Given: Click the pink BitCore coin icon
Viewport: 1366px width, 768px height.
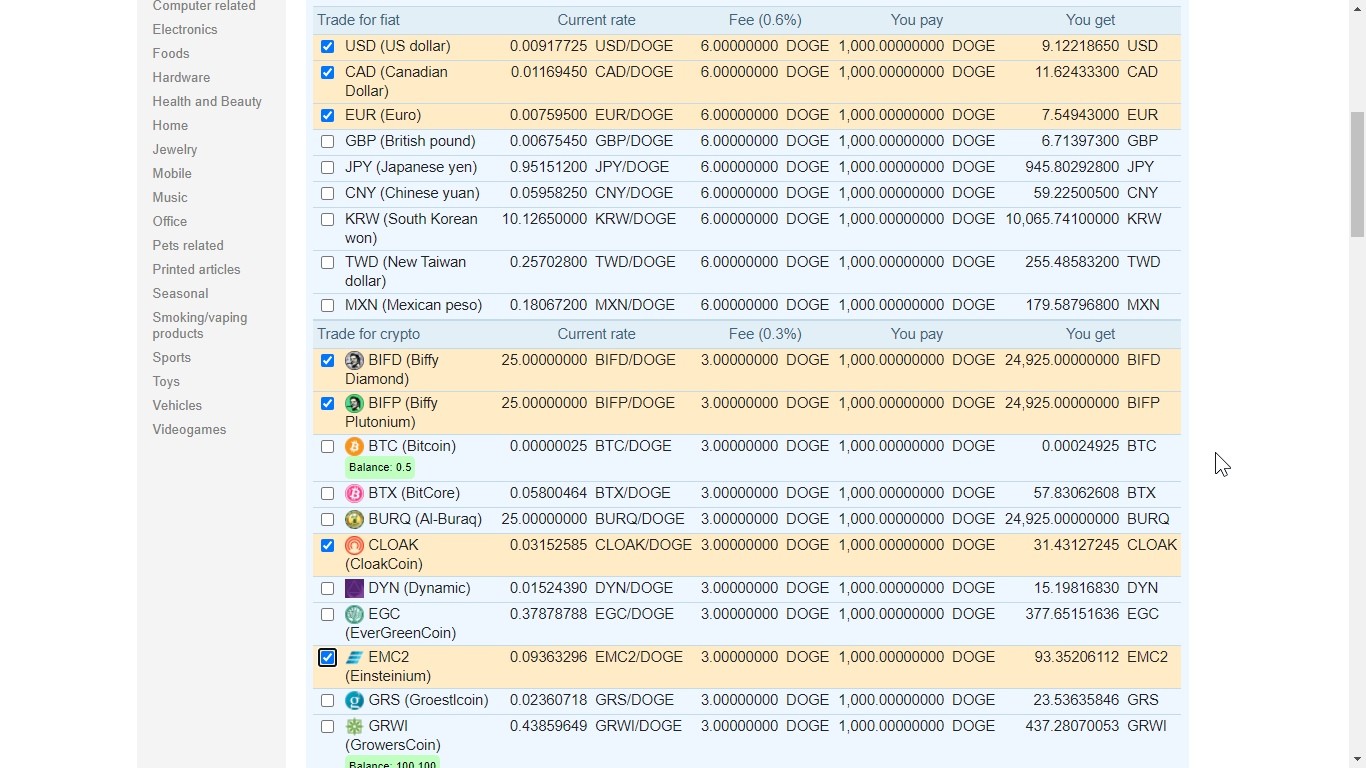Looking at the screenshot, I should coord(354,494).
